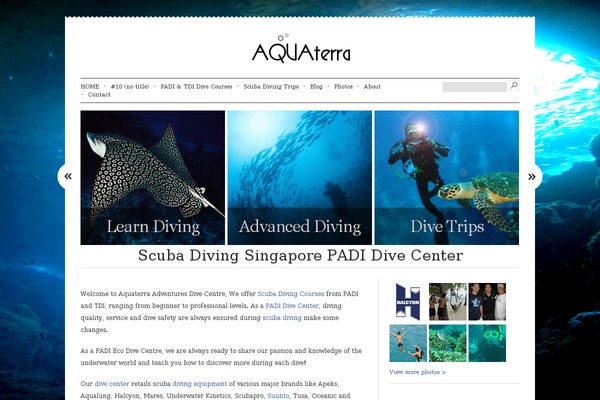Open the beach hammock photo thumbnail

tap(447, 302)
